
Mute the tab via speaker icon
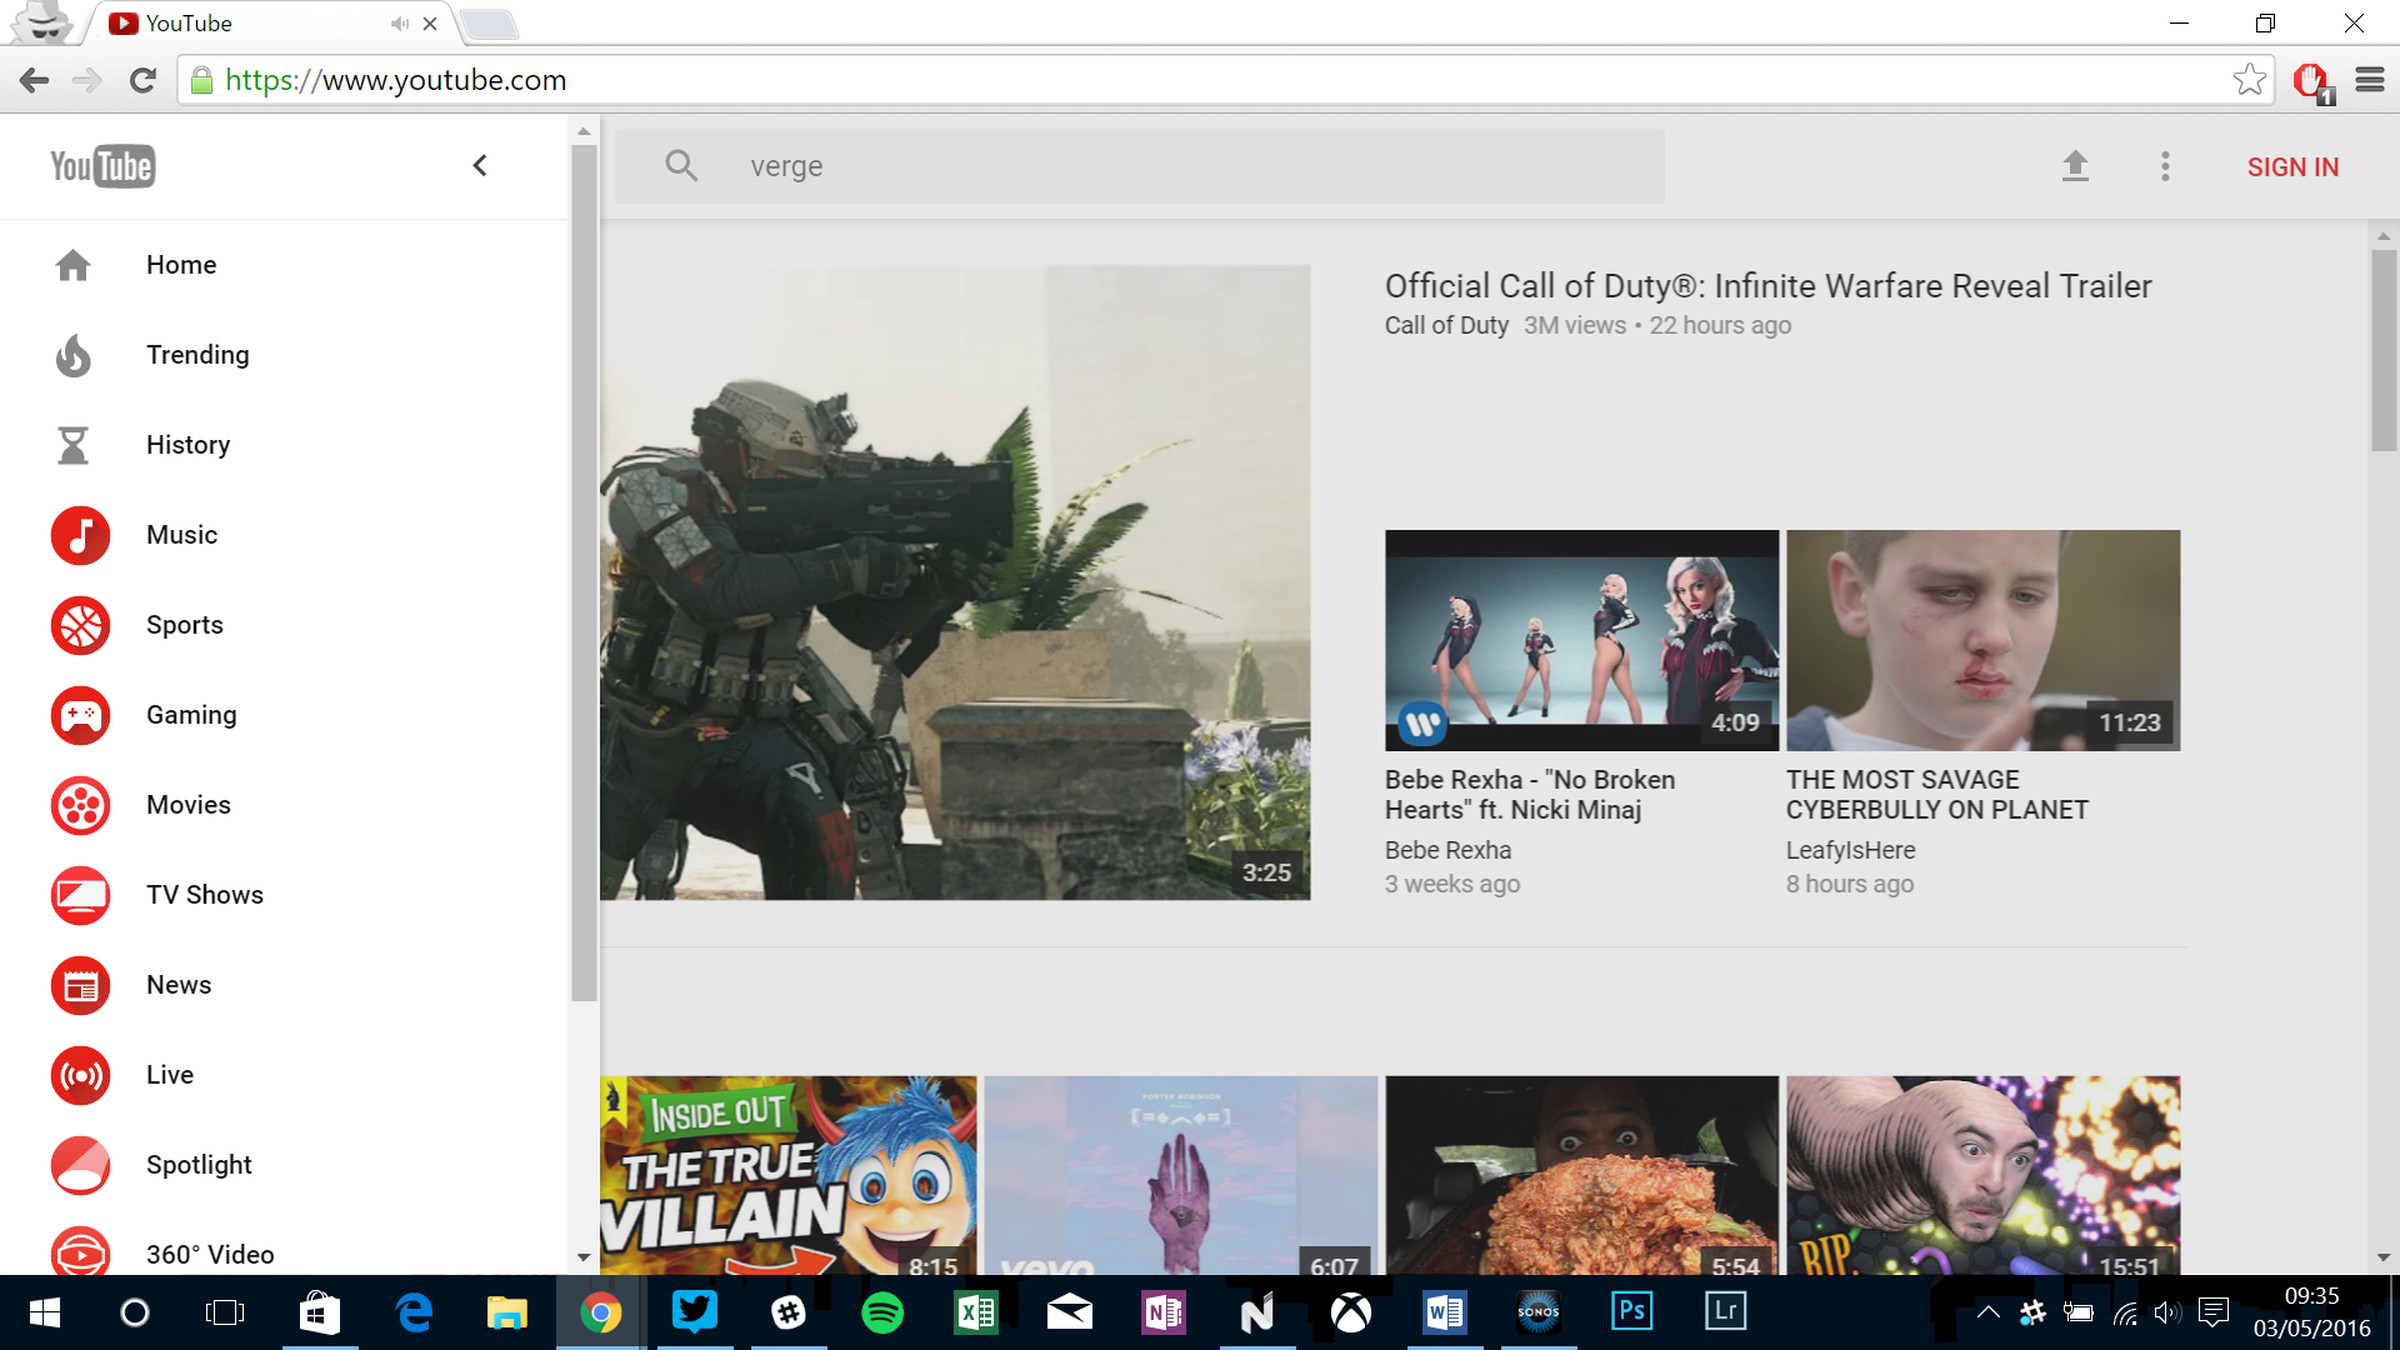400,23
